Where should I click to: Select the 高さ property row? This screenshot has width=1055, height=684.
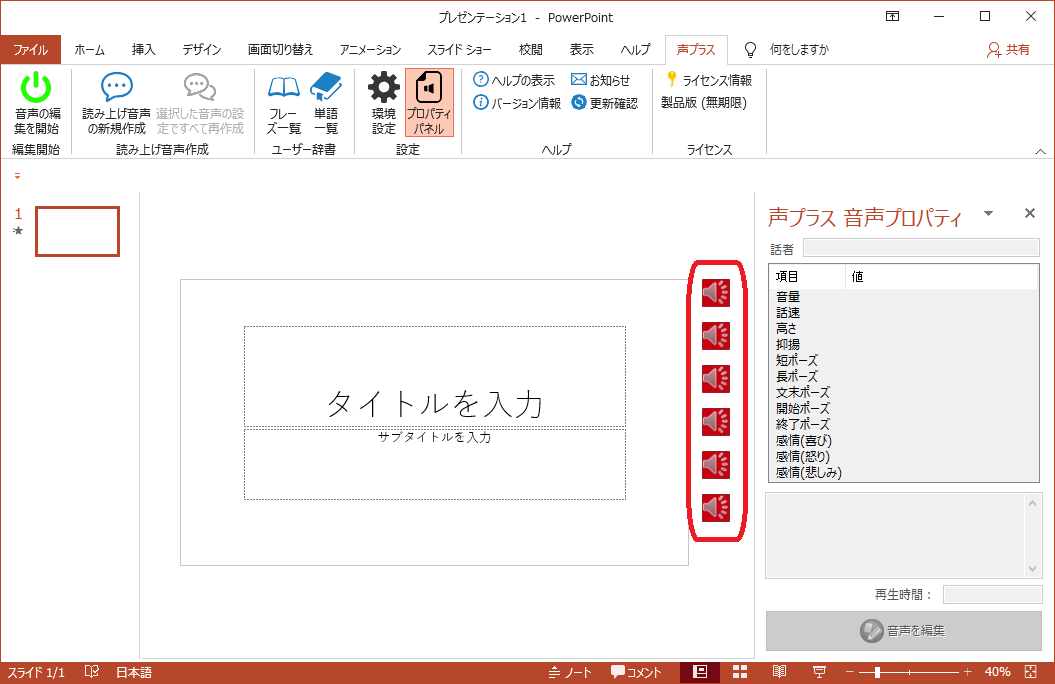904,329
